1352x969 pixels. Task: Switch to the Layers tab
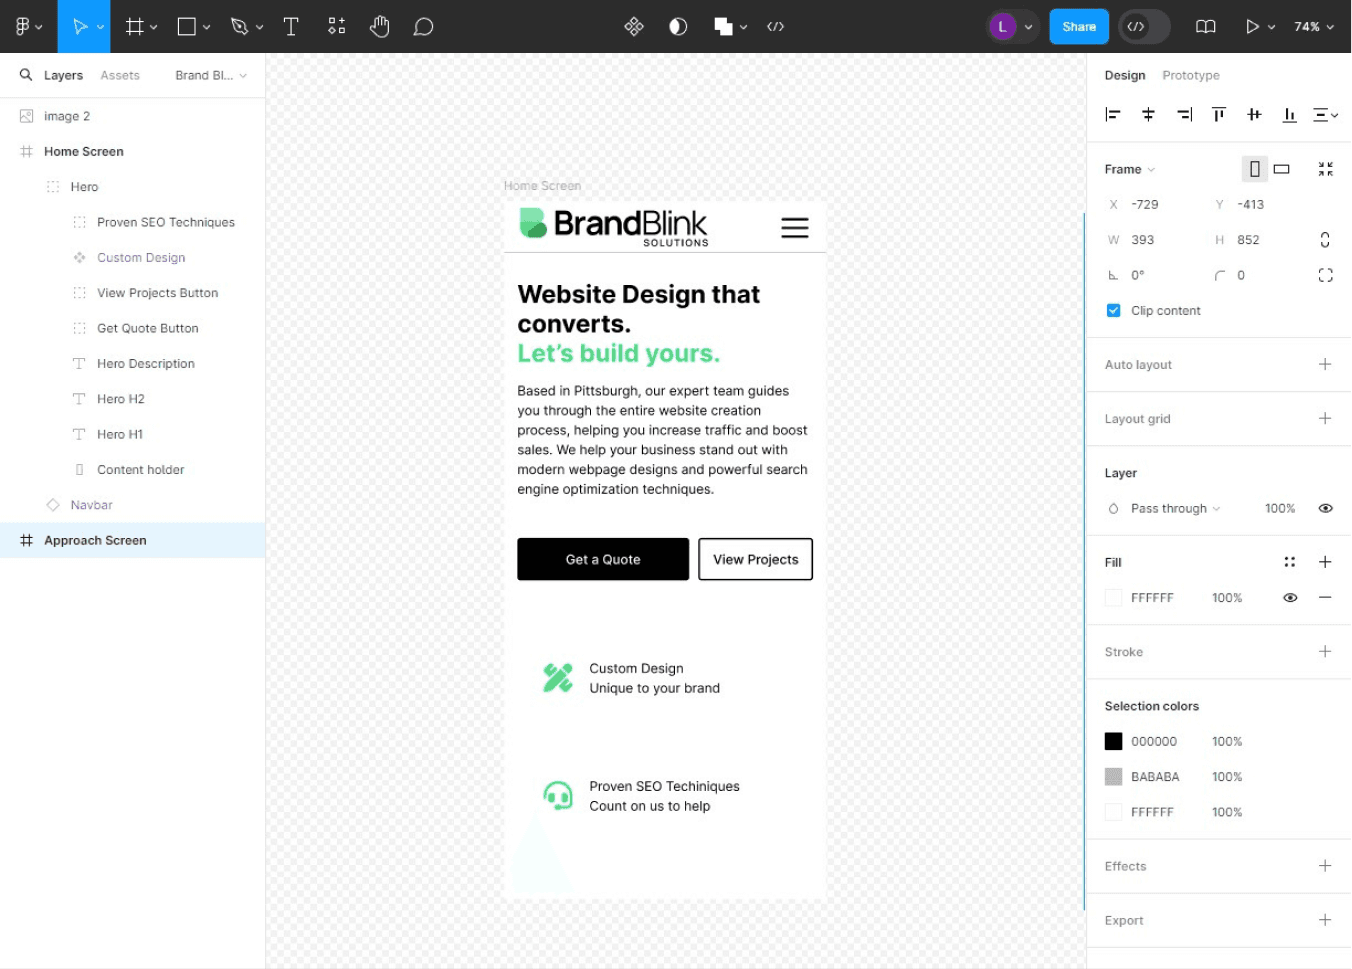point(63,75)
